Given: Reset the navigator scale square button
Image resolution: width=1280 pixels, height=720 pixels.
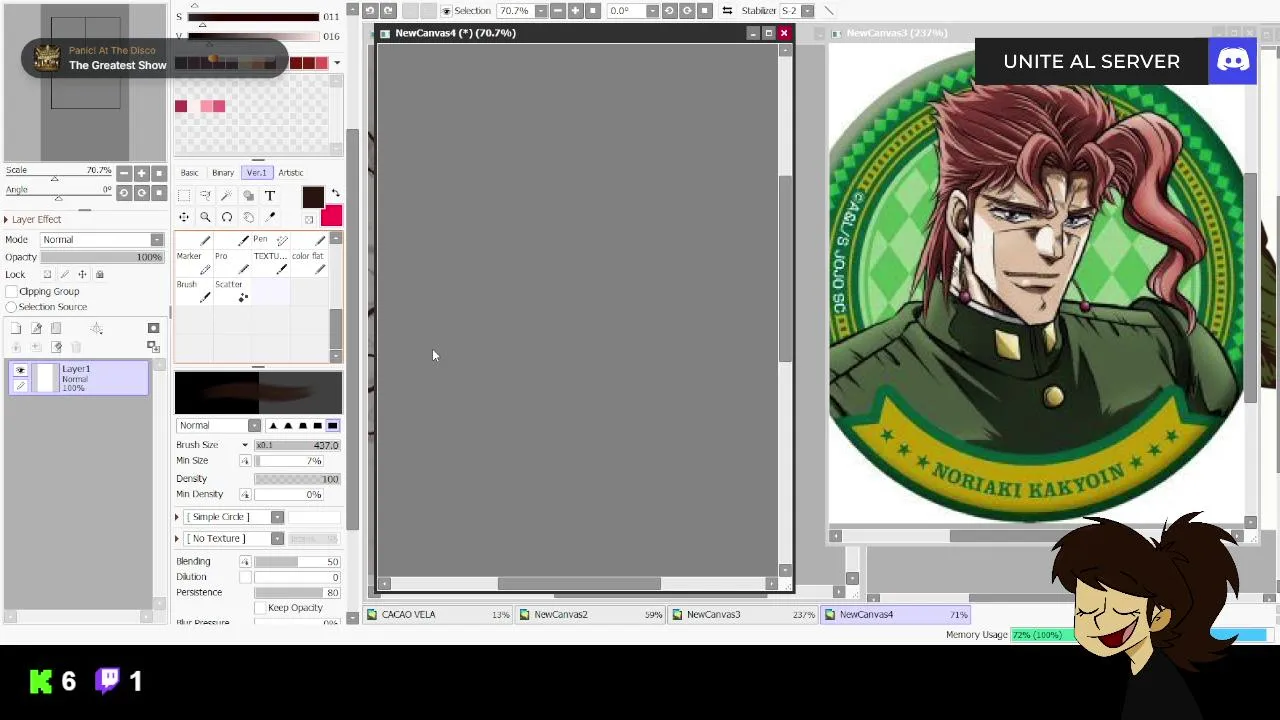Looking at the screenshot, I should [159, 174].
